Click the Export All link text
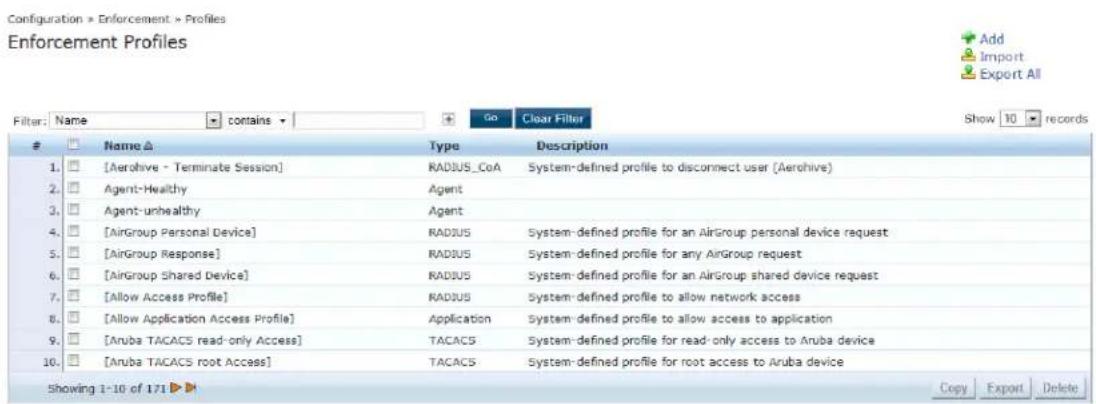 pos(1011,74)
